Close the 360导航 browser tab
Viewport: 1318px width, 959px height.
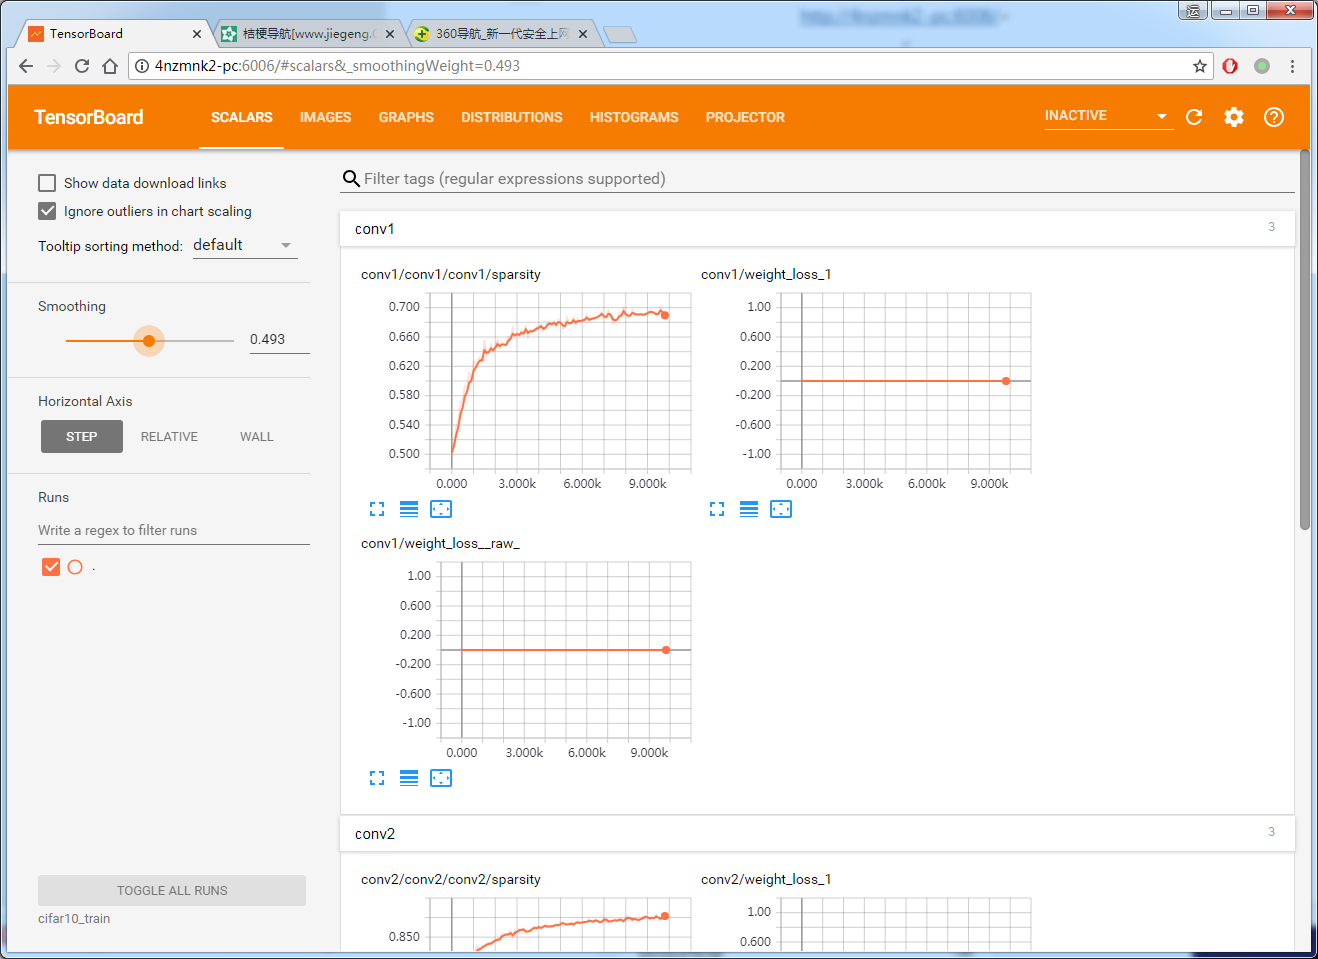point(583,34)
